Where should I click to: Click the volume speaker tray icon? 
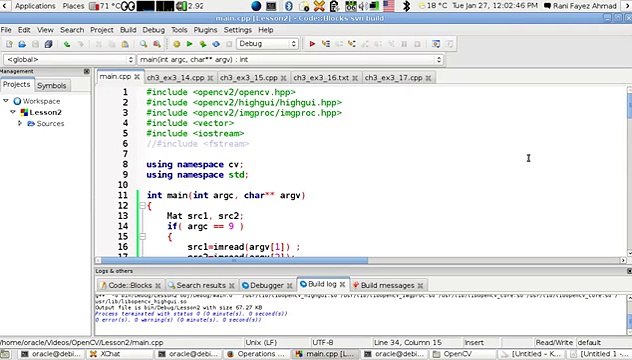[x=362, y=6]
